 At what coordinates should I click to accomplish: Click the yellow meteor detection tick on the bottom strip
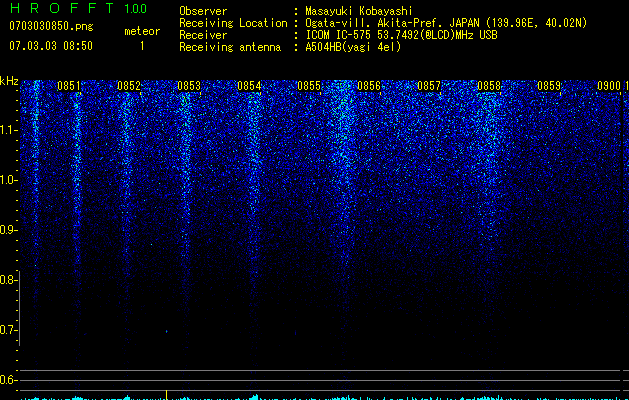coord(166,394)
